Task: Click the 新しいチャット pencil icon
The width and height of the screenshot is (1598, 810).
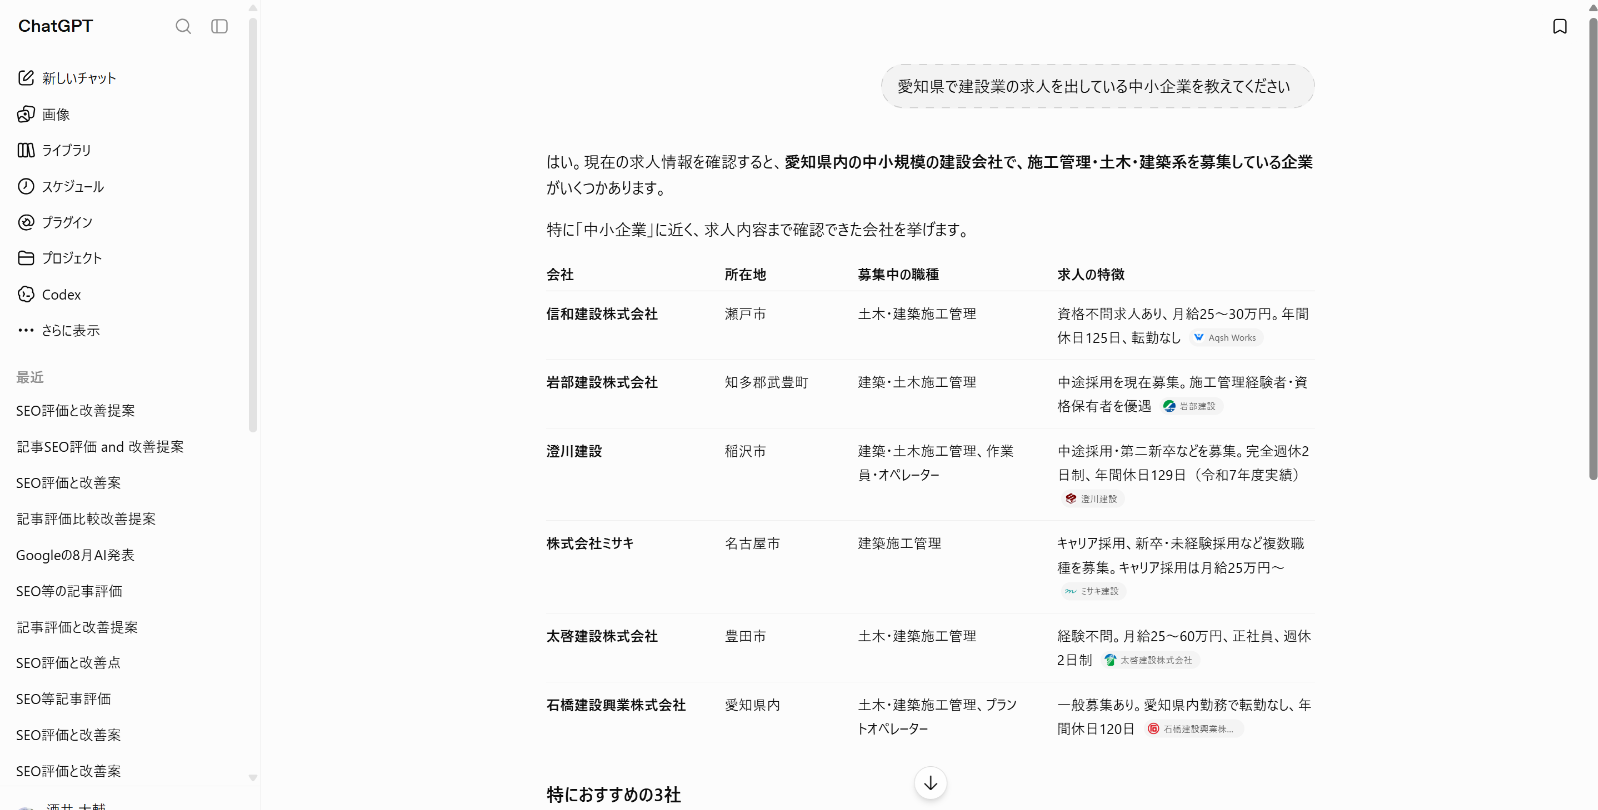Action: pos(26,77)
